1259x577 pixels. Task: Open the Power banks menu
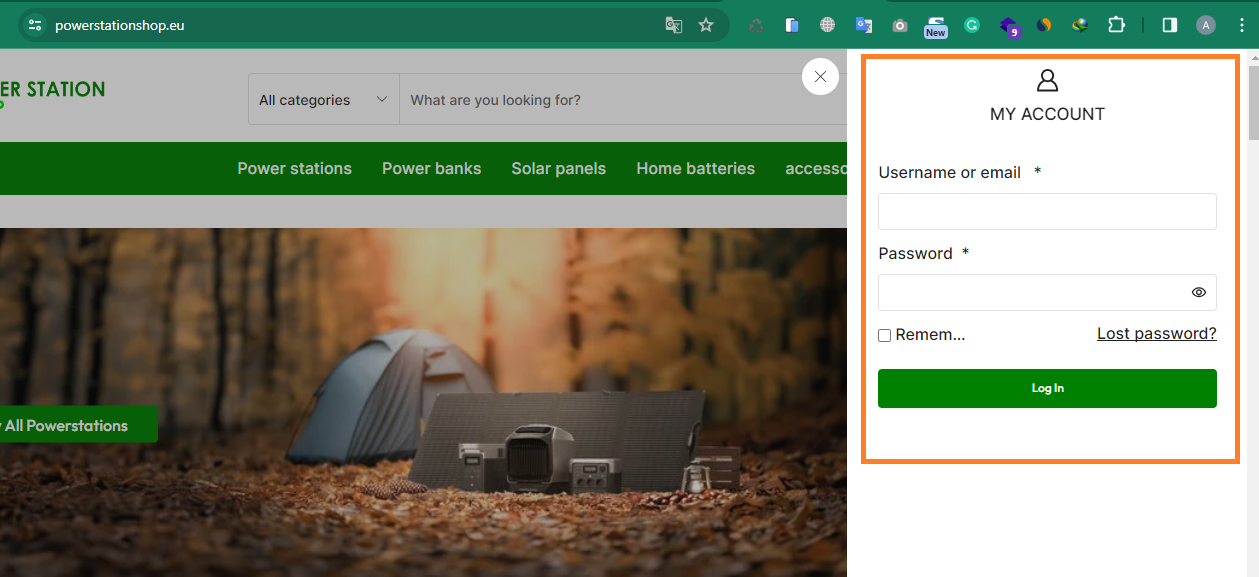point(431,168)
